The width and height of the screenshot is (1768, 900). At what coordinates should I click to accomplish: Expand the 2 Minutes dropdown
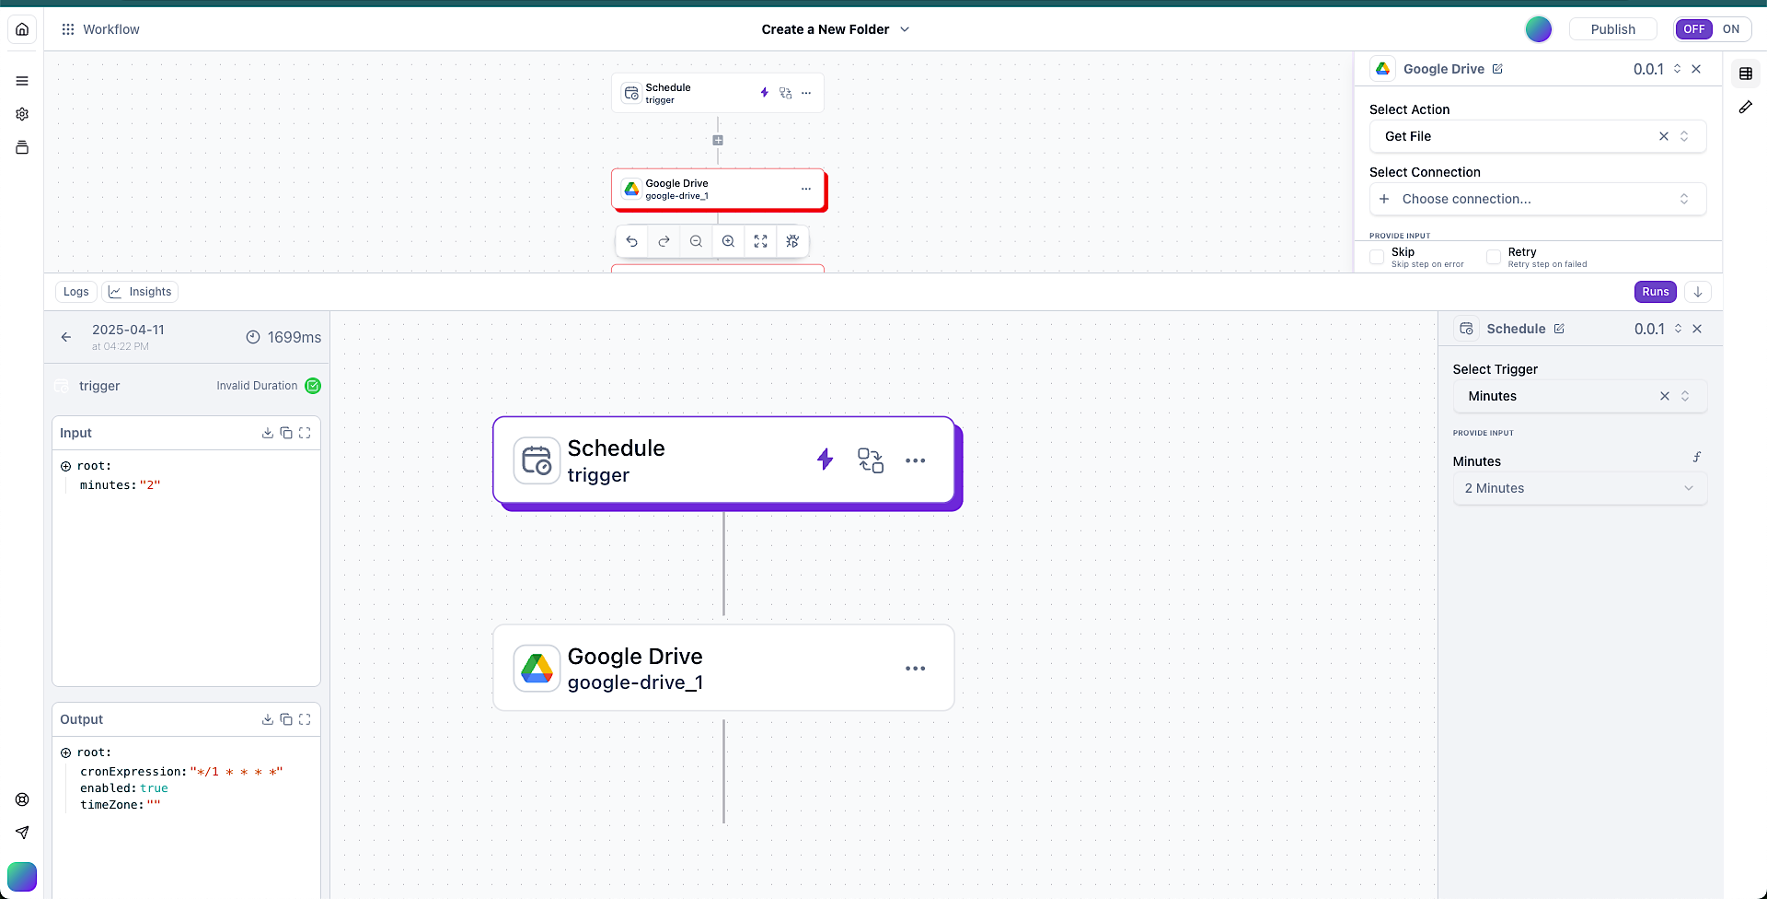point(1579,488)
